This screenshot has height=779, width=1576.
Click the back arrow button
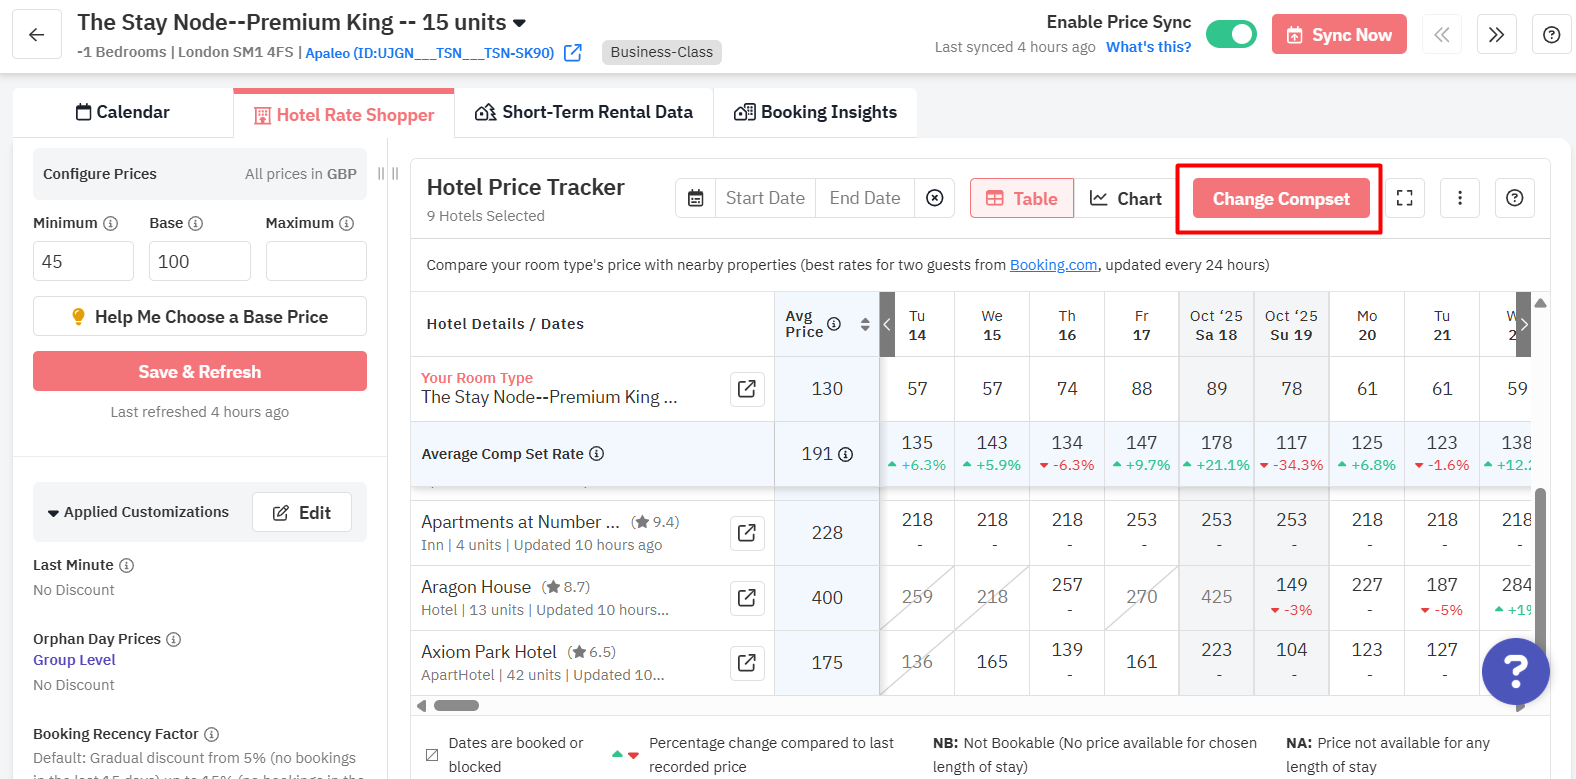[37, 35]
